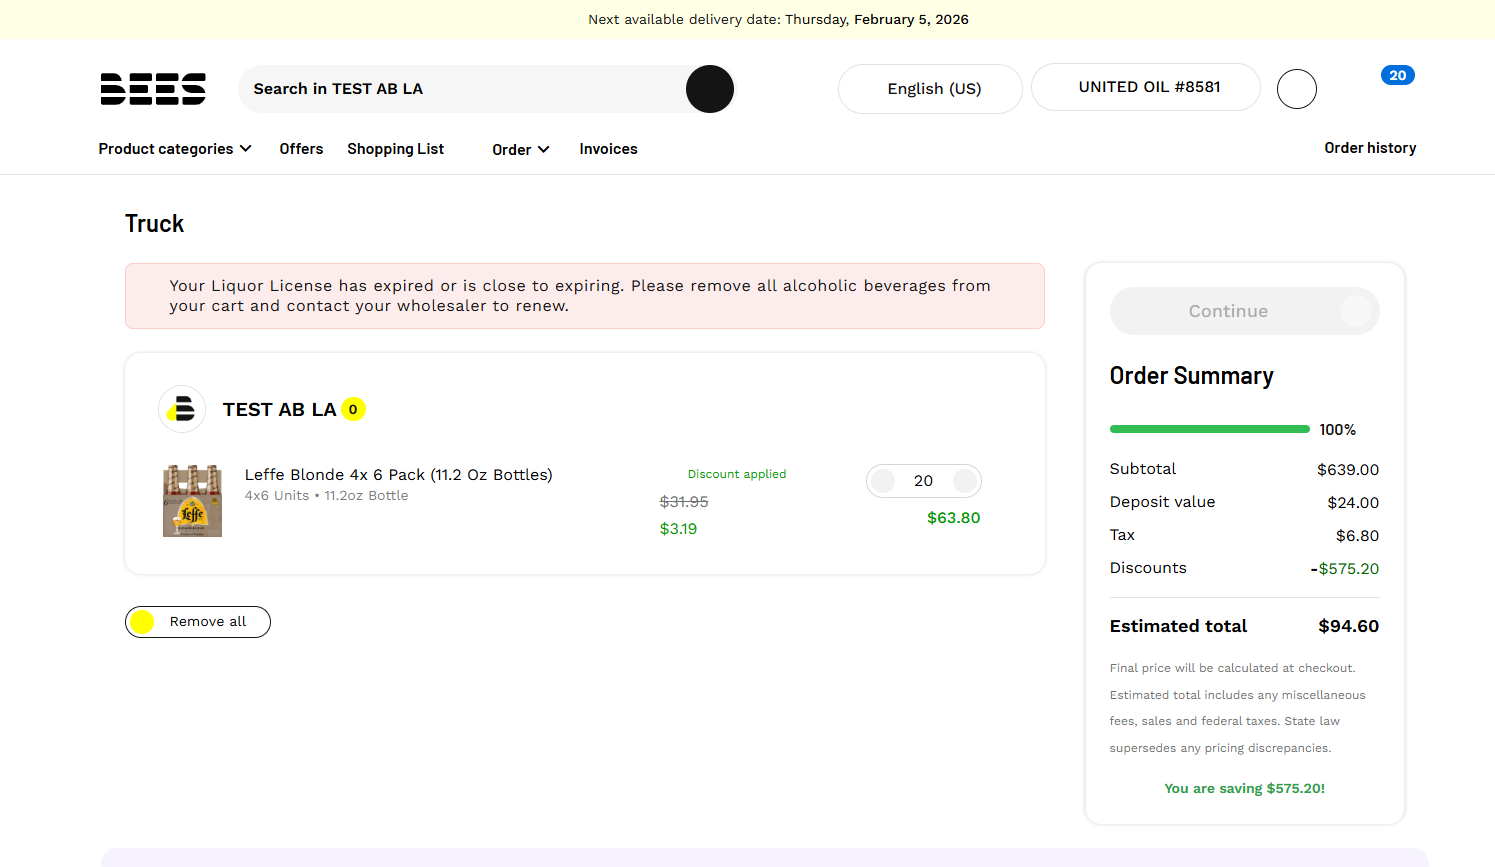Screen dimensions: 1495x867
Task: Open the English (US) language selector
Action: pyautogui.click(x=930, y=89)
